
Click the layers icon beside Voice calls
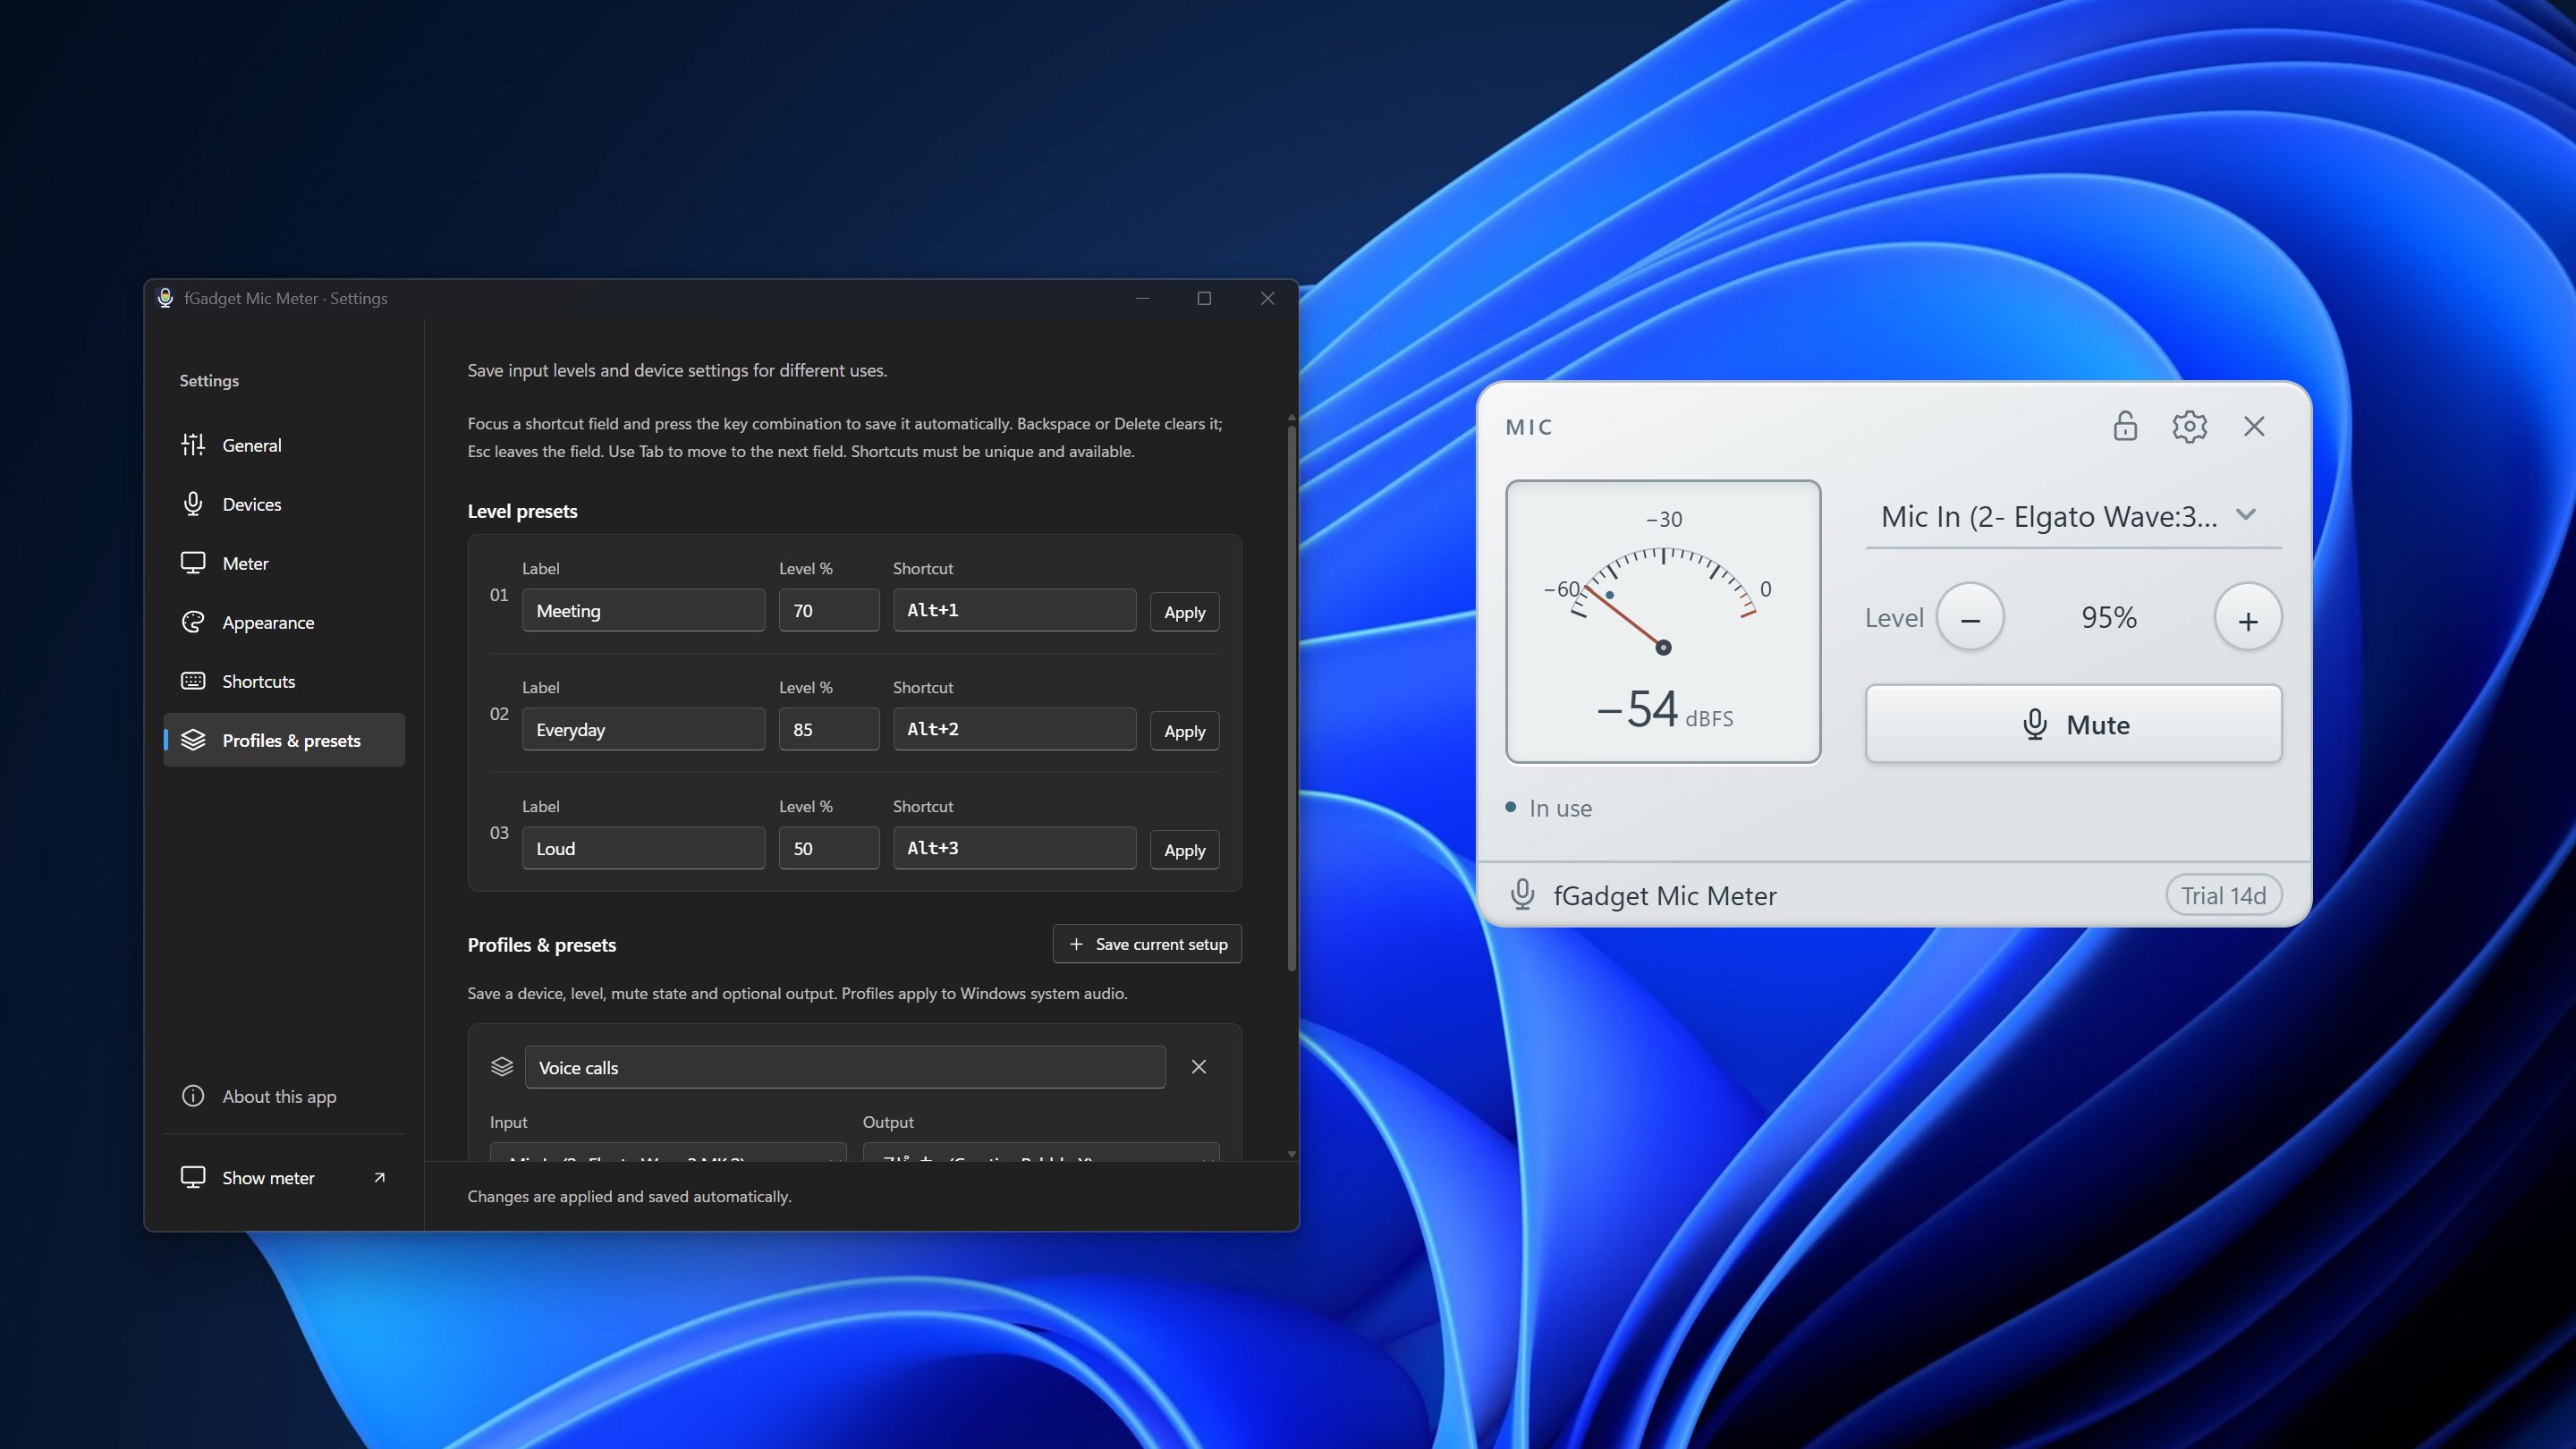(502, 1067)
